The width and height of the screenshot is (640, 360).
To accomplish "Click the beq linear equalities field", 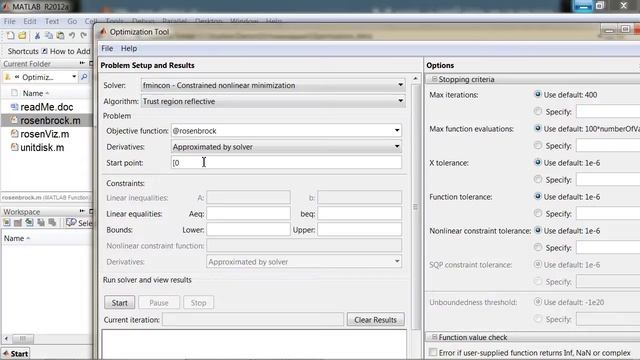I will [360, 213].
